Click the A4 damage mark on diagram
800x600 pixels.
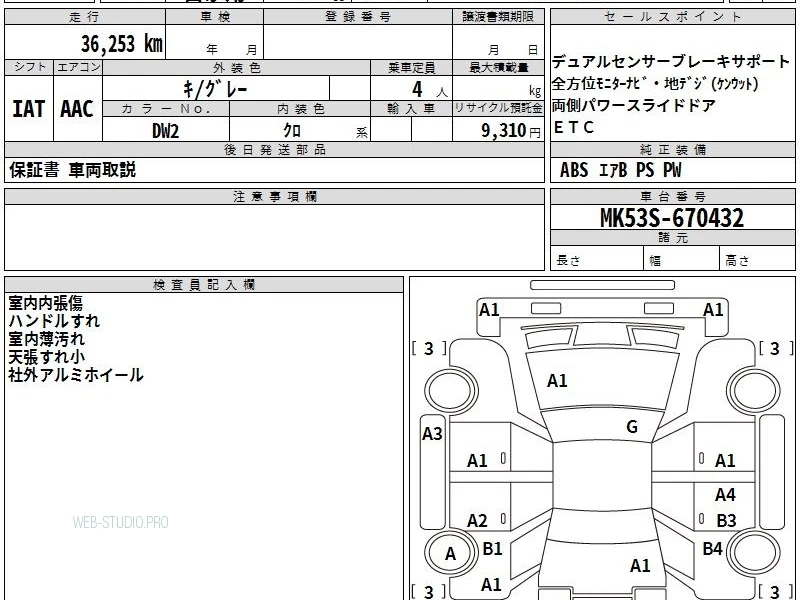click(x=725, y=494)
